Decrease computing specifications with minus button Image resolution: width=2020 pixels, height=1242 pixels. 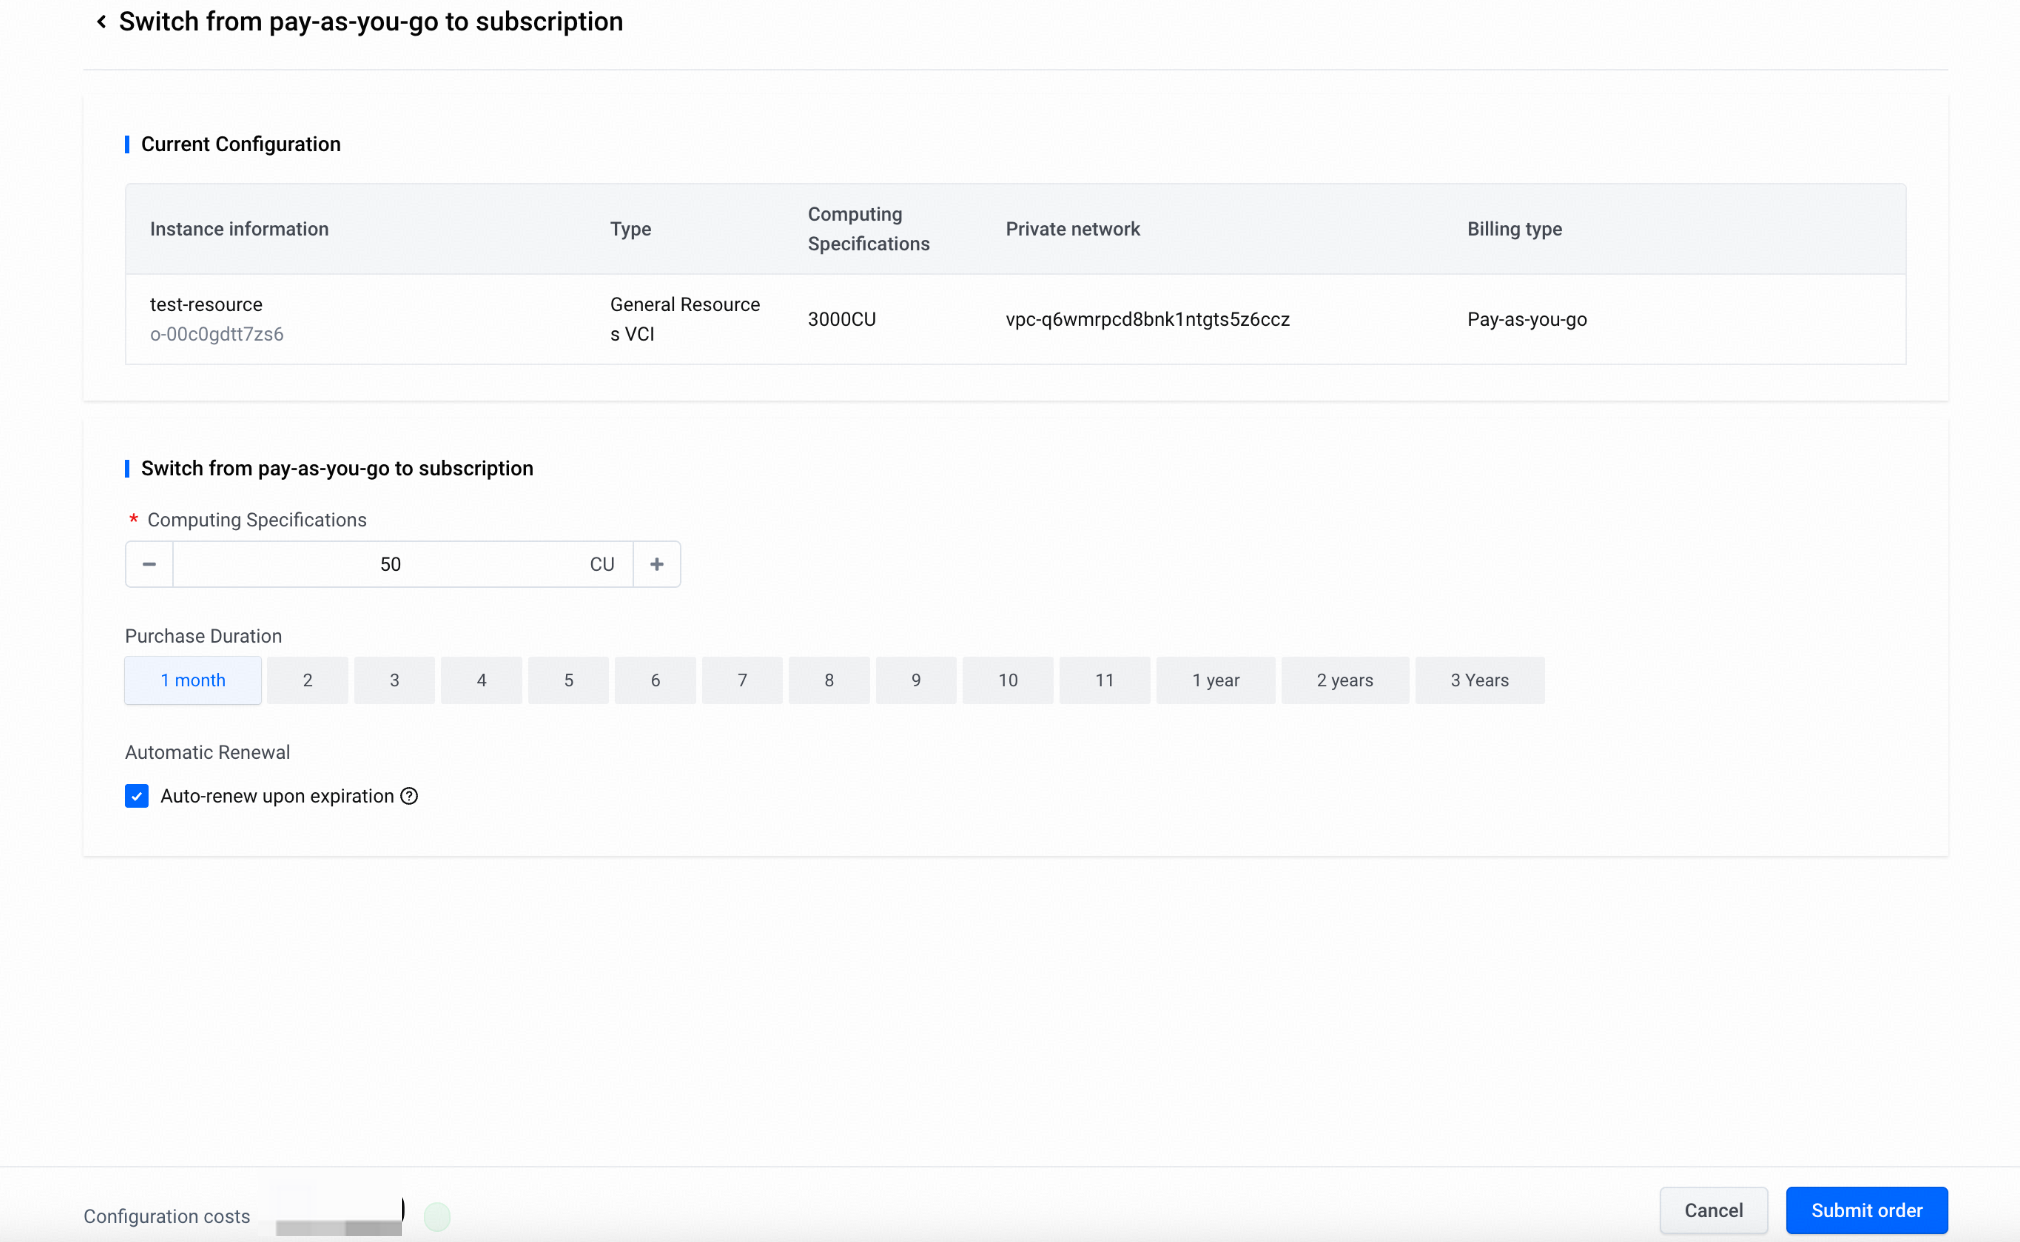[x=149, y=564]
